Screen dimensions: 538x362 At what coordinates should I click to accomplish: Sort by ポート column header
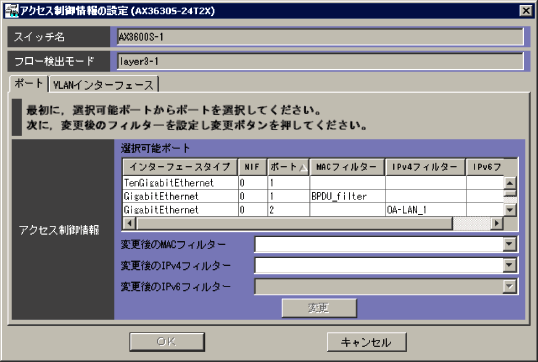288,167
